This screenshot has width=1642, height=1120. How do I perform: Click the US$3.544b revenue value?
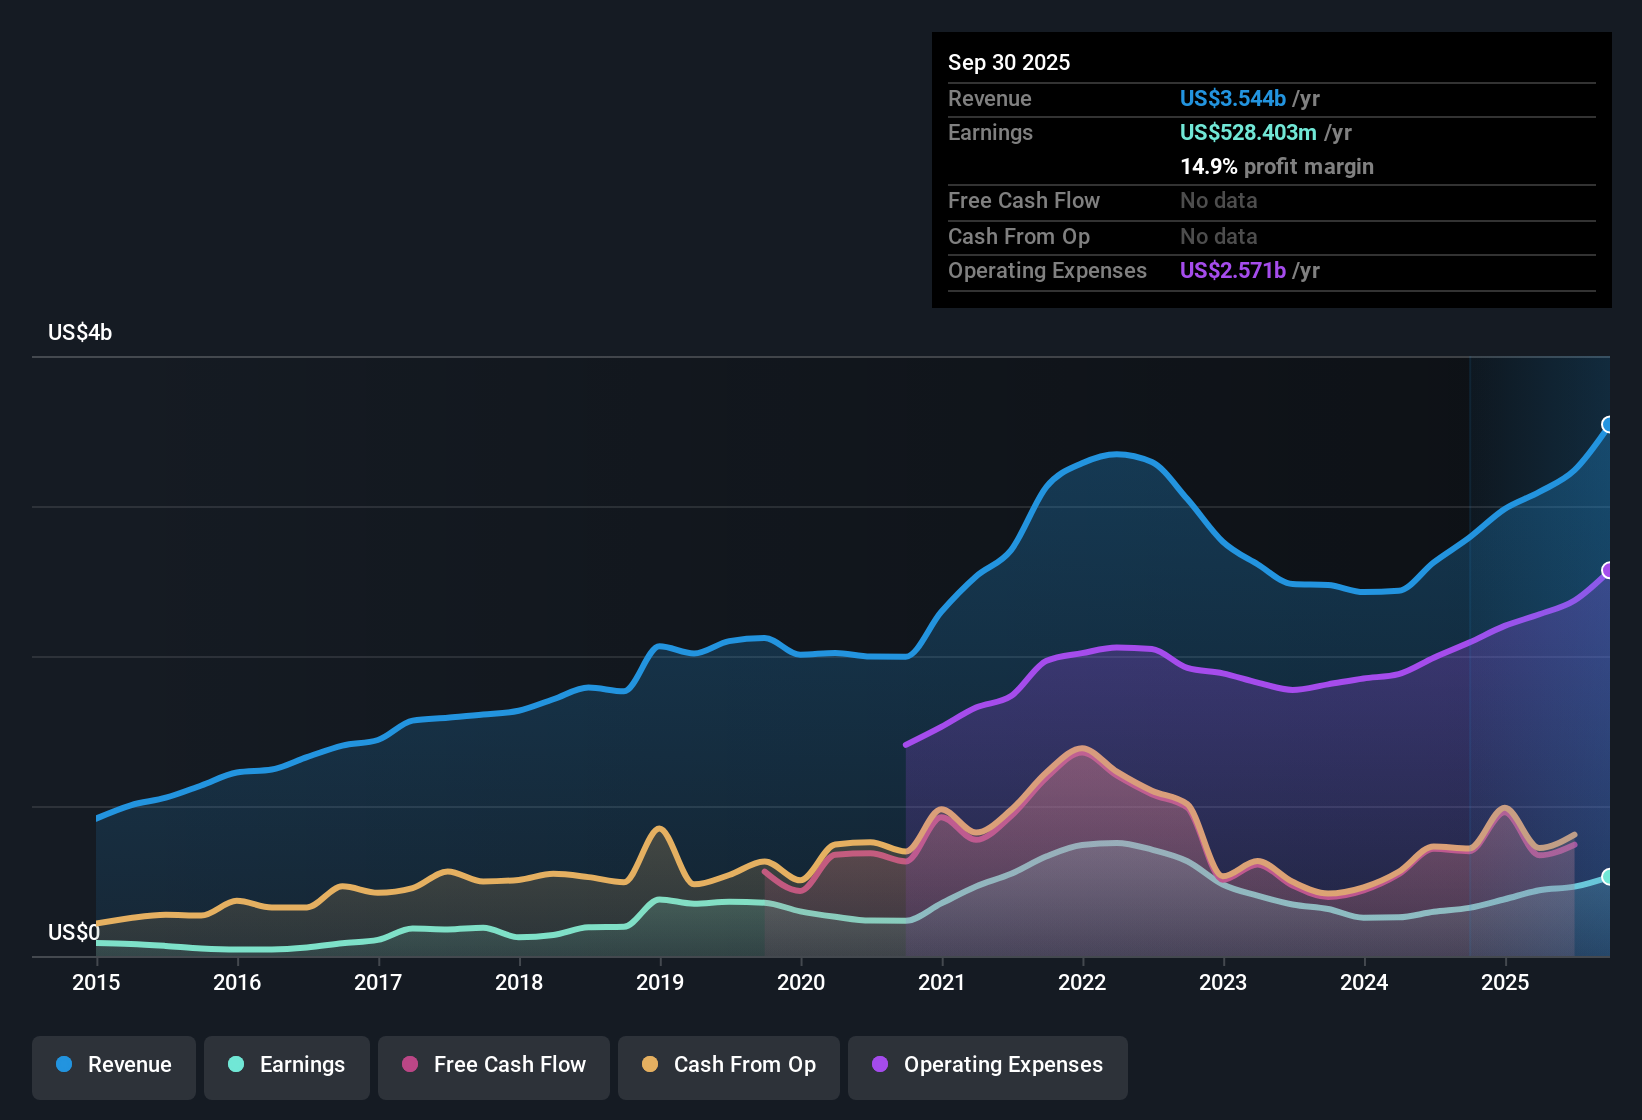tap(1232, 98)
